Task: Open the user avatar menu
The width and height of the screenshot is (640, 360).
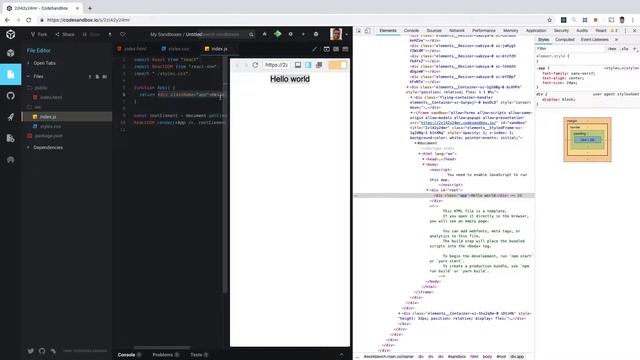Action: pyautogui.click(x=336, y=34)
